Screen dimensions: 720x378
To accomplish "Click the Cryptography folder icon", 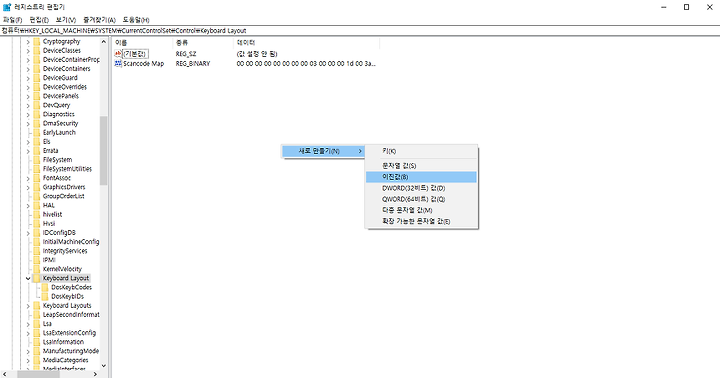I will coord(37,41).
